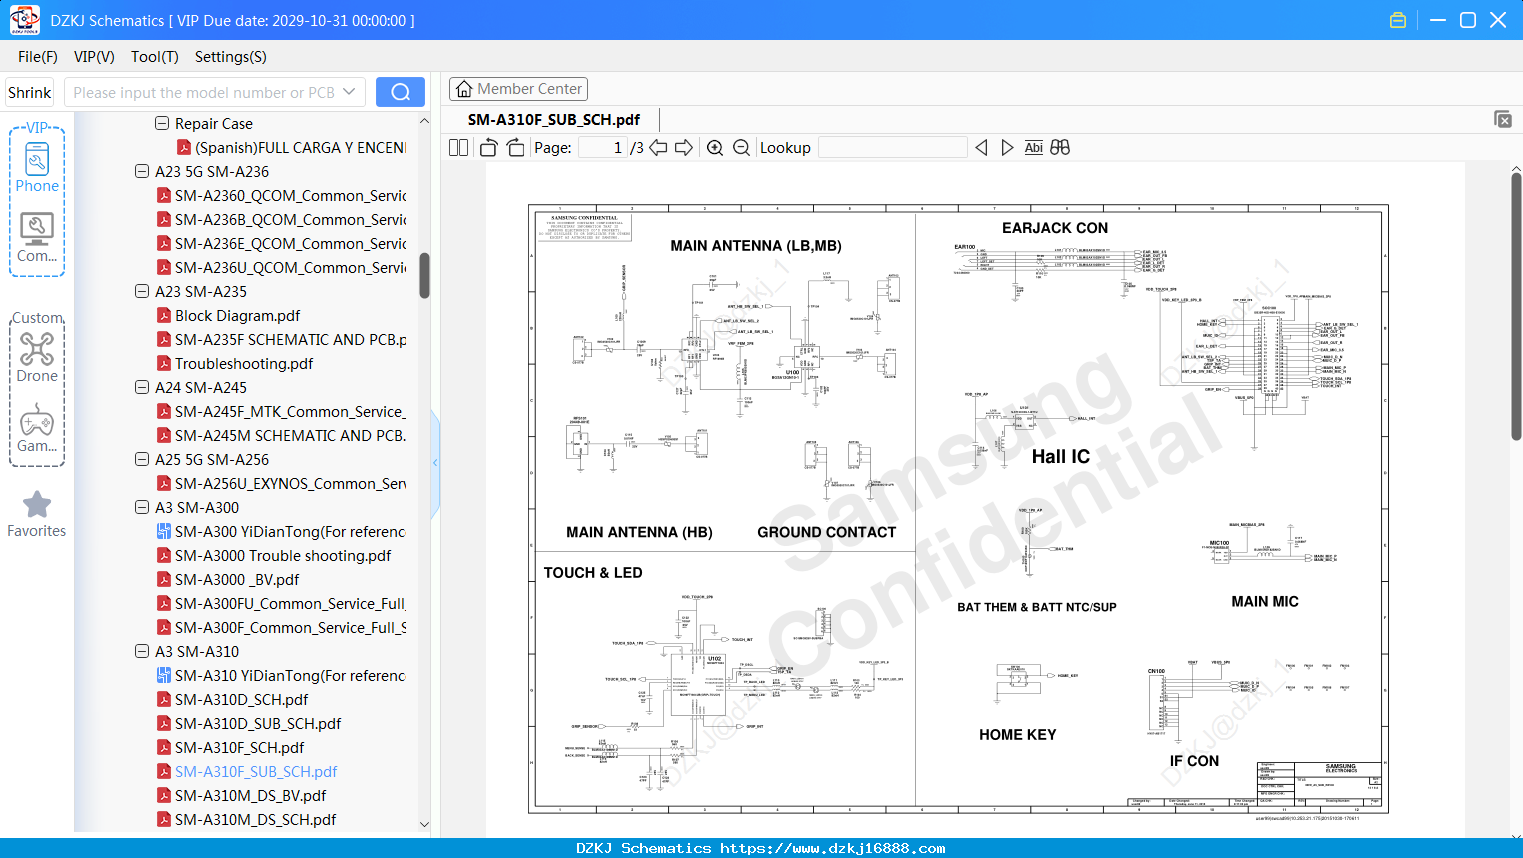Click the blue search button
Image resolution: width=1523 pixels, height=858 pixels.
tap(400, 92)
